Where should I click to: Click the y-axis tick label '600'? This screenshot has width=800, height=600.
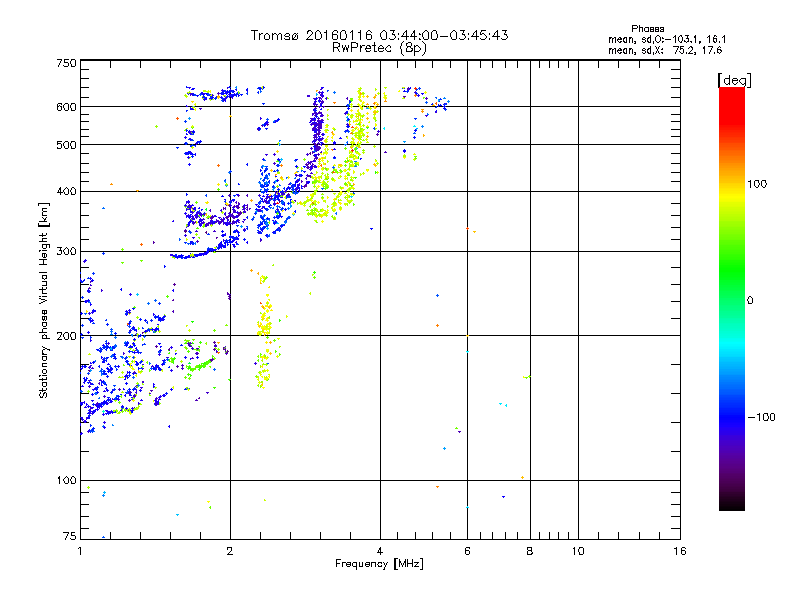pos(66,107)
